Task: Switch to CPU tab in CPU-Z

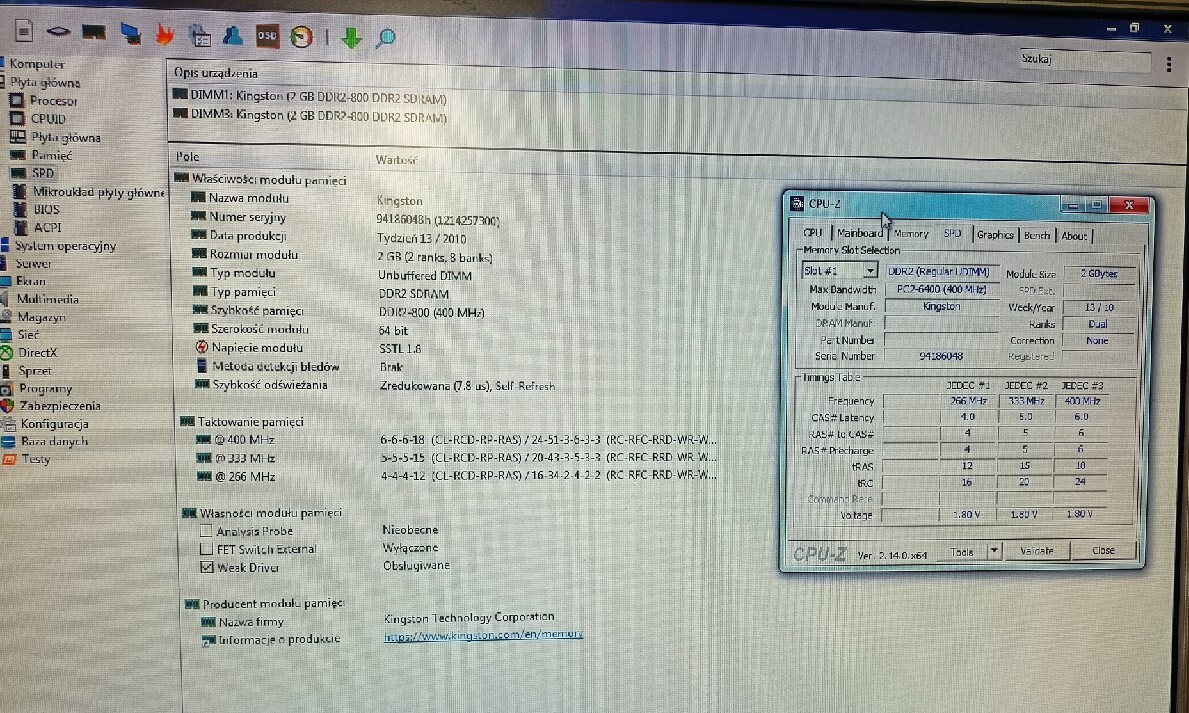Action: tap(813, 234)
